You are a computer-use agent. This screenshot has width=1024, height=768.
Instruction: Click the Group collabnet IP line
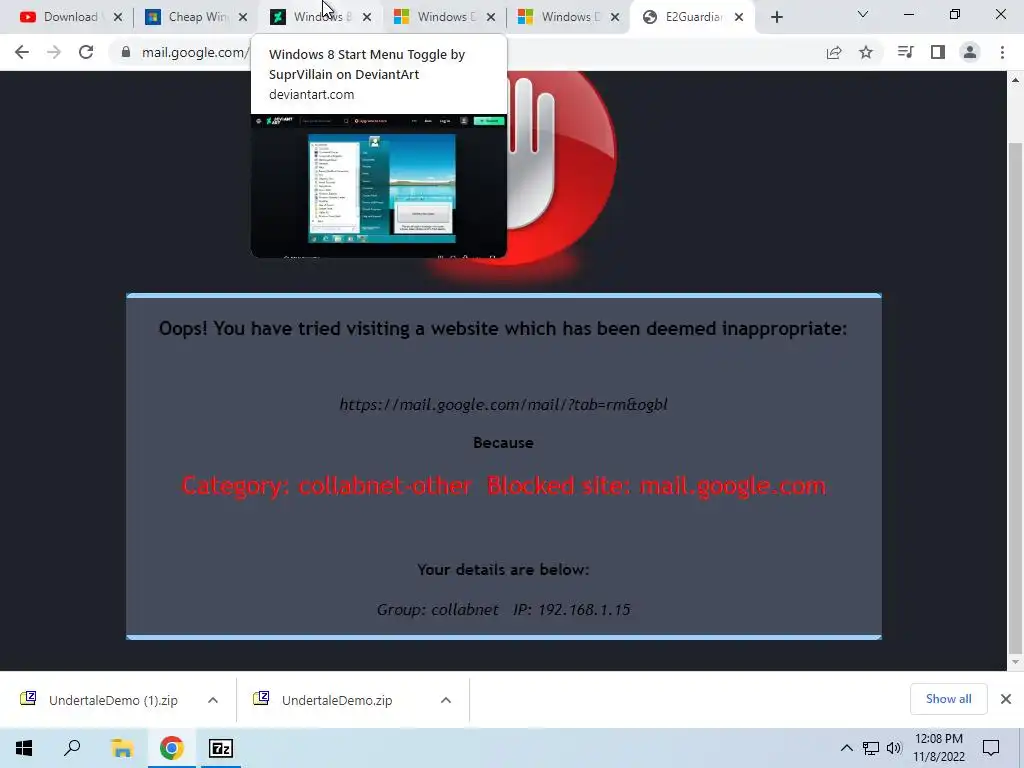(x=504, y=610)
